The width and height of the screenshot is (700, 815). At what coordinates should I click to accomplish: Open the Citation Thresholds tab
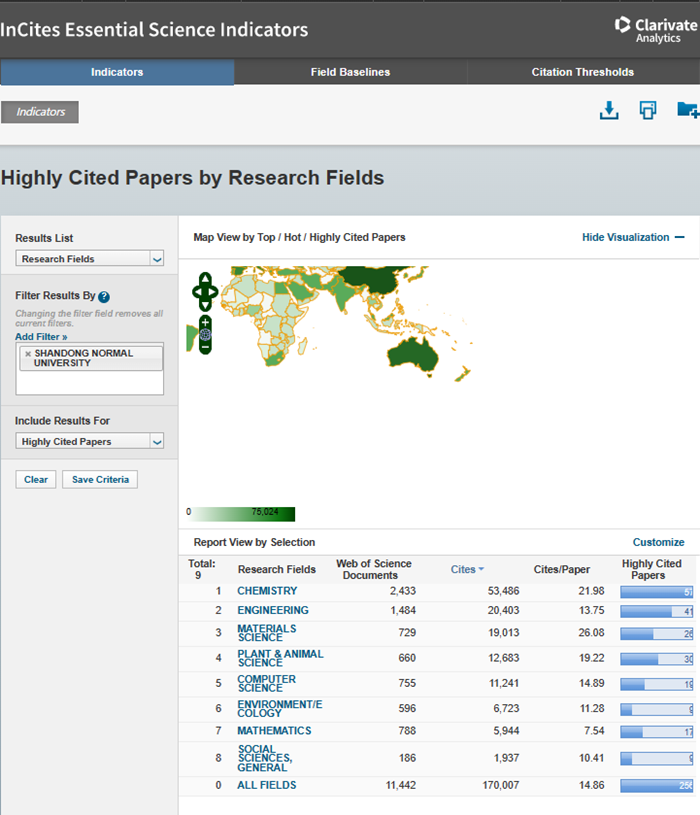[582, 72]
